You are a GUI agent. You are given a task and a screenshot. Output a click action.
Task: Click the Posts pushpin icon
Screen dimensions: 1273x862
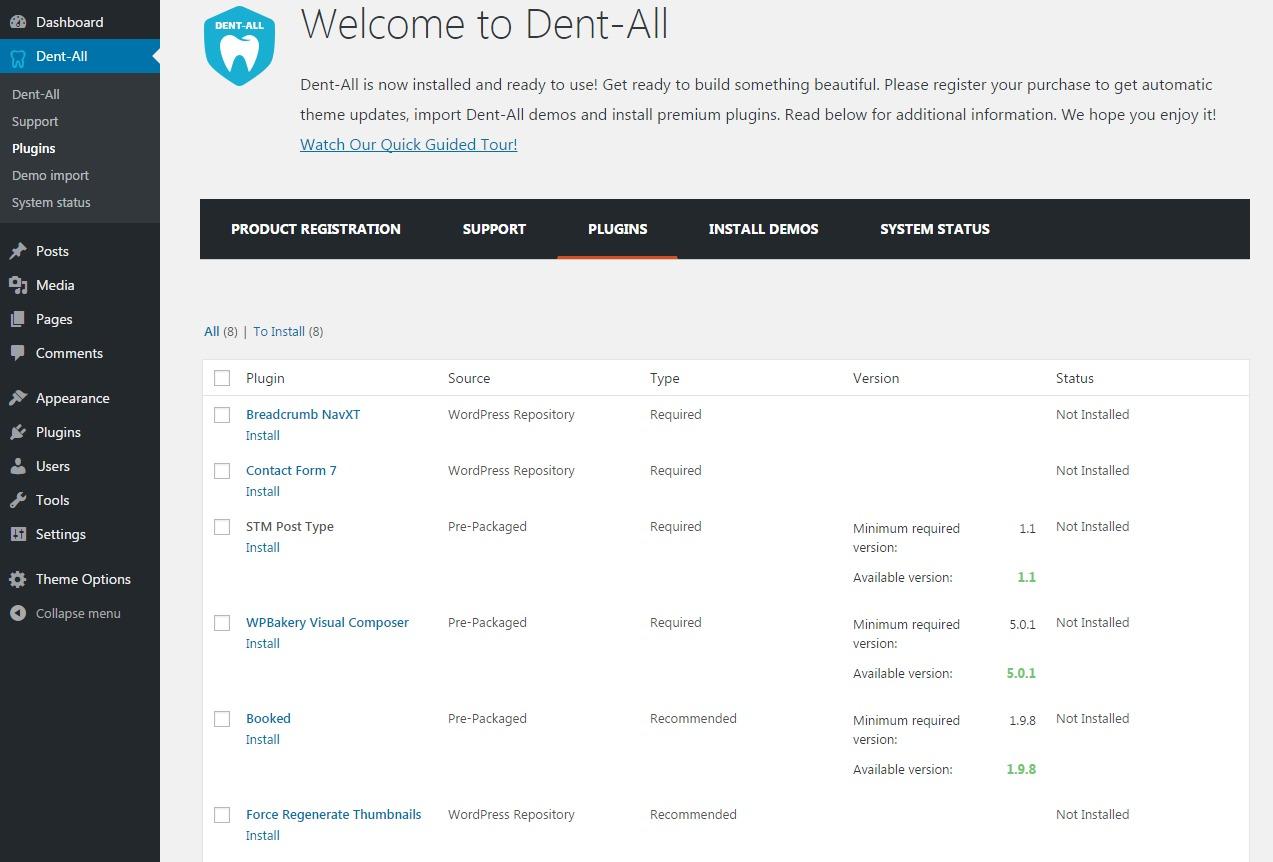click(18, 251)
